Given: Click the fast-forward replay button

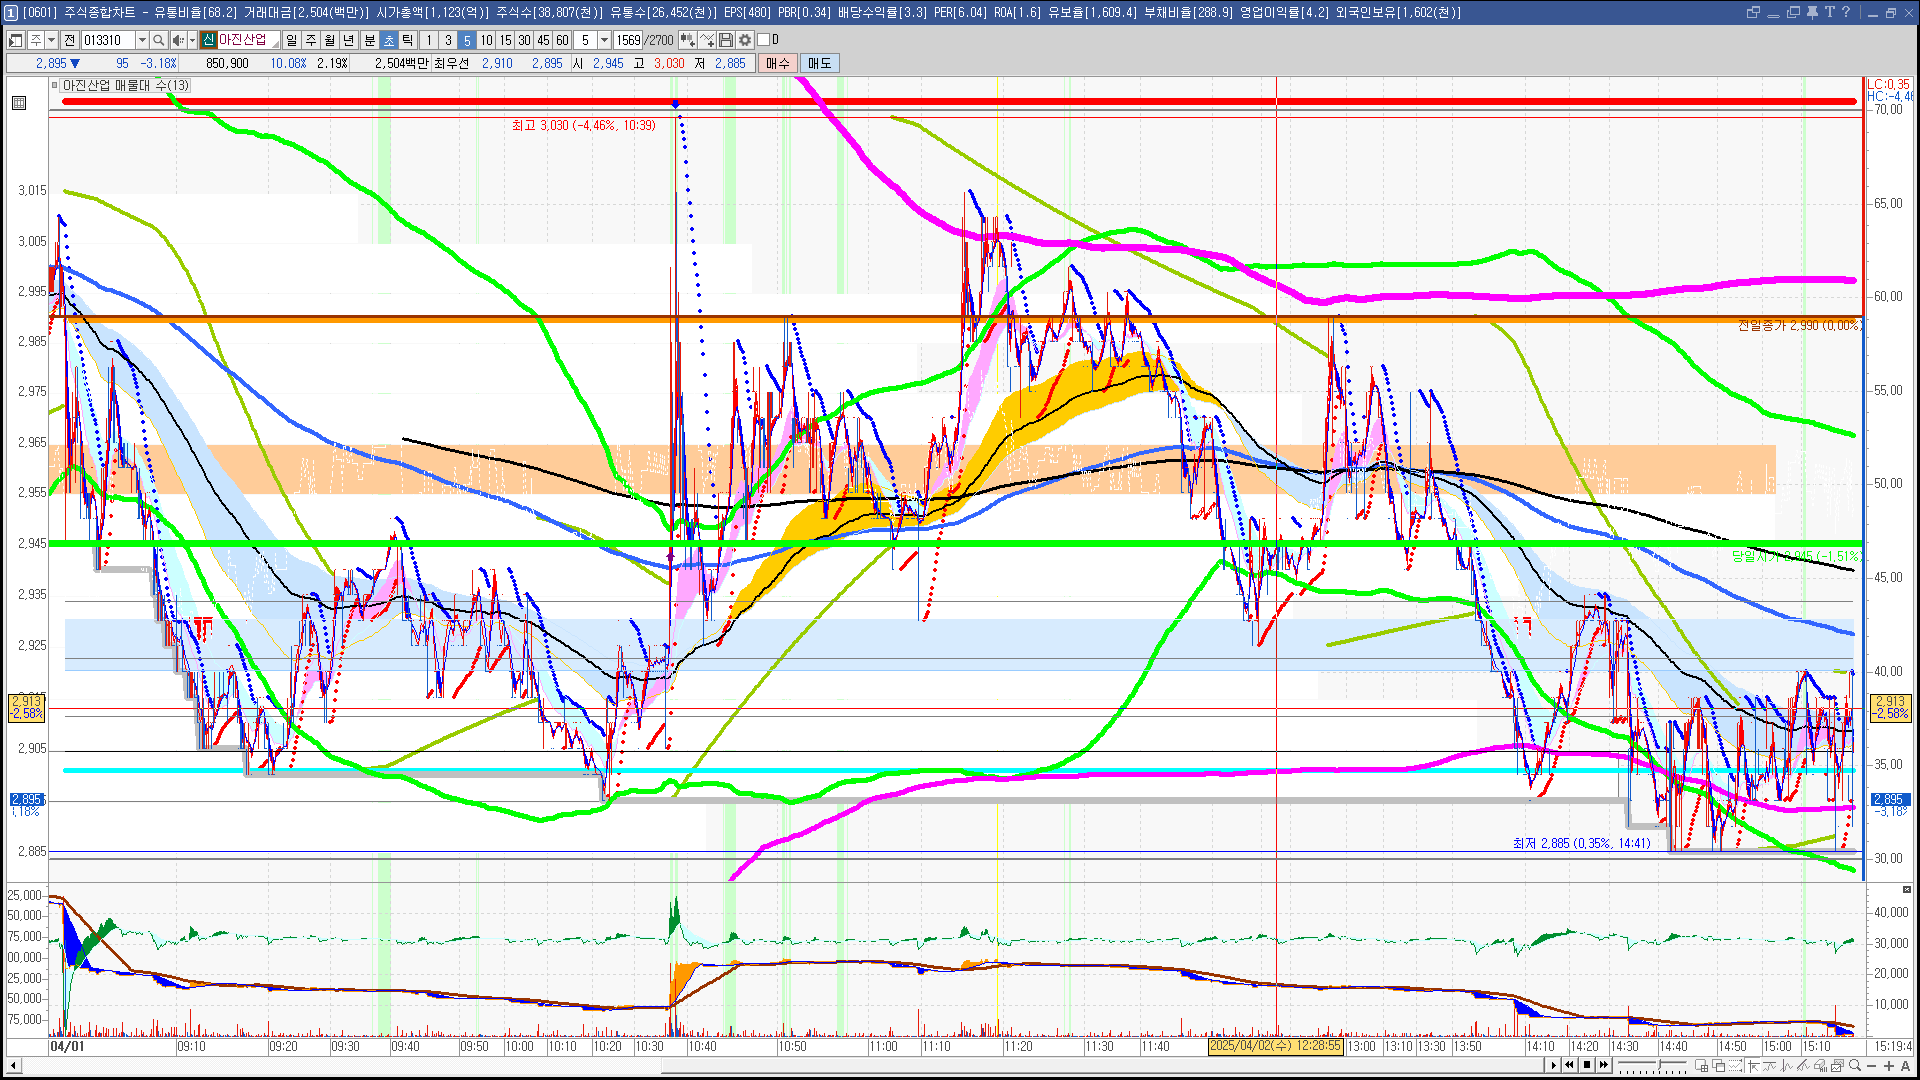Looking at the screenshot, I should click(1604, 1065).
